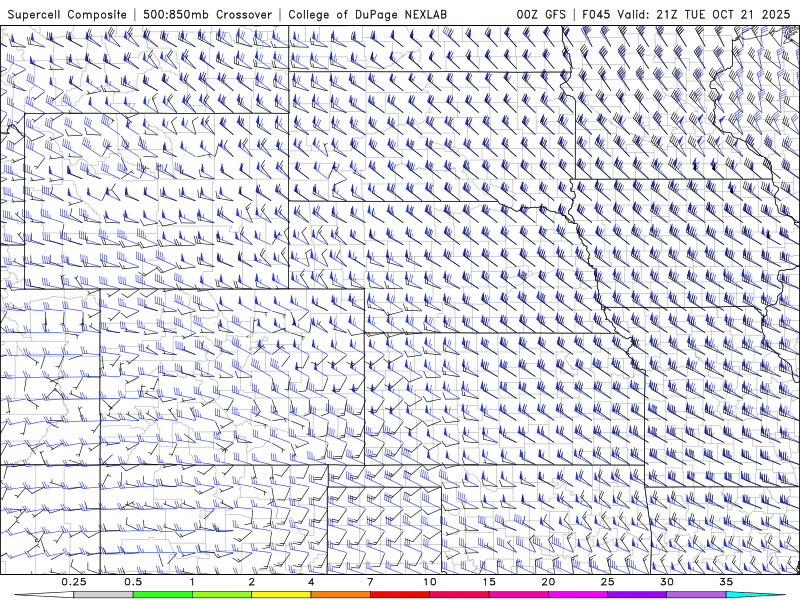This screenshot has width=800, height=600.
Task: Click the F045 Valid time stamp text
Action: 686,14
